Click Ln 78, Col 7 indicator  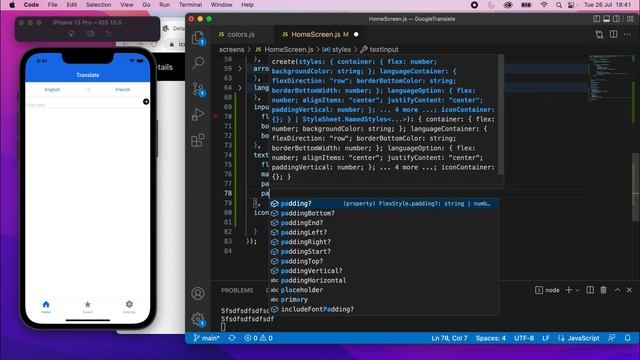coord(449,338)
